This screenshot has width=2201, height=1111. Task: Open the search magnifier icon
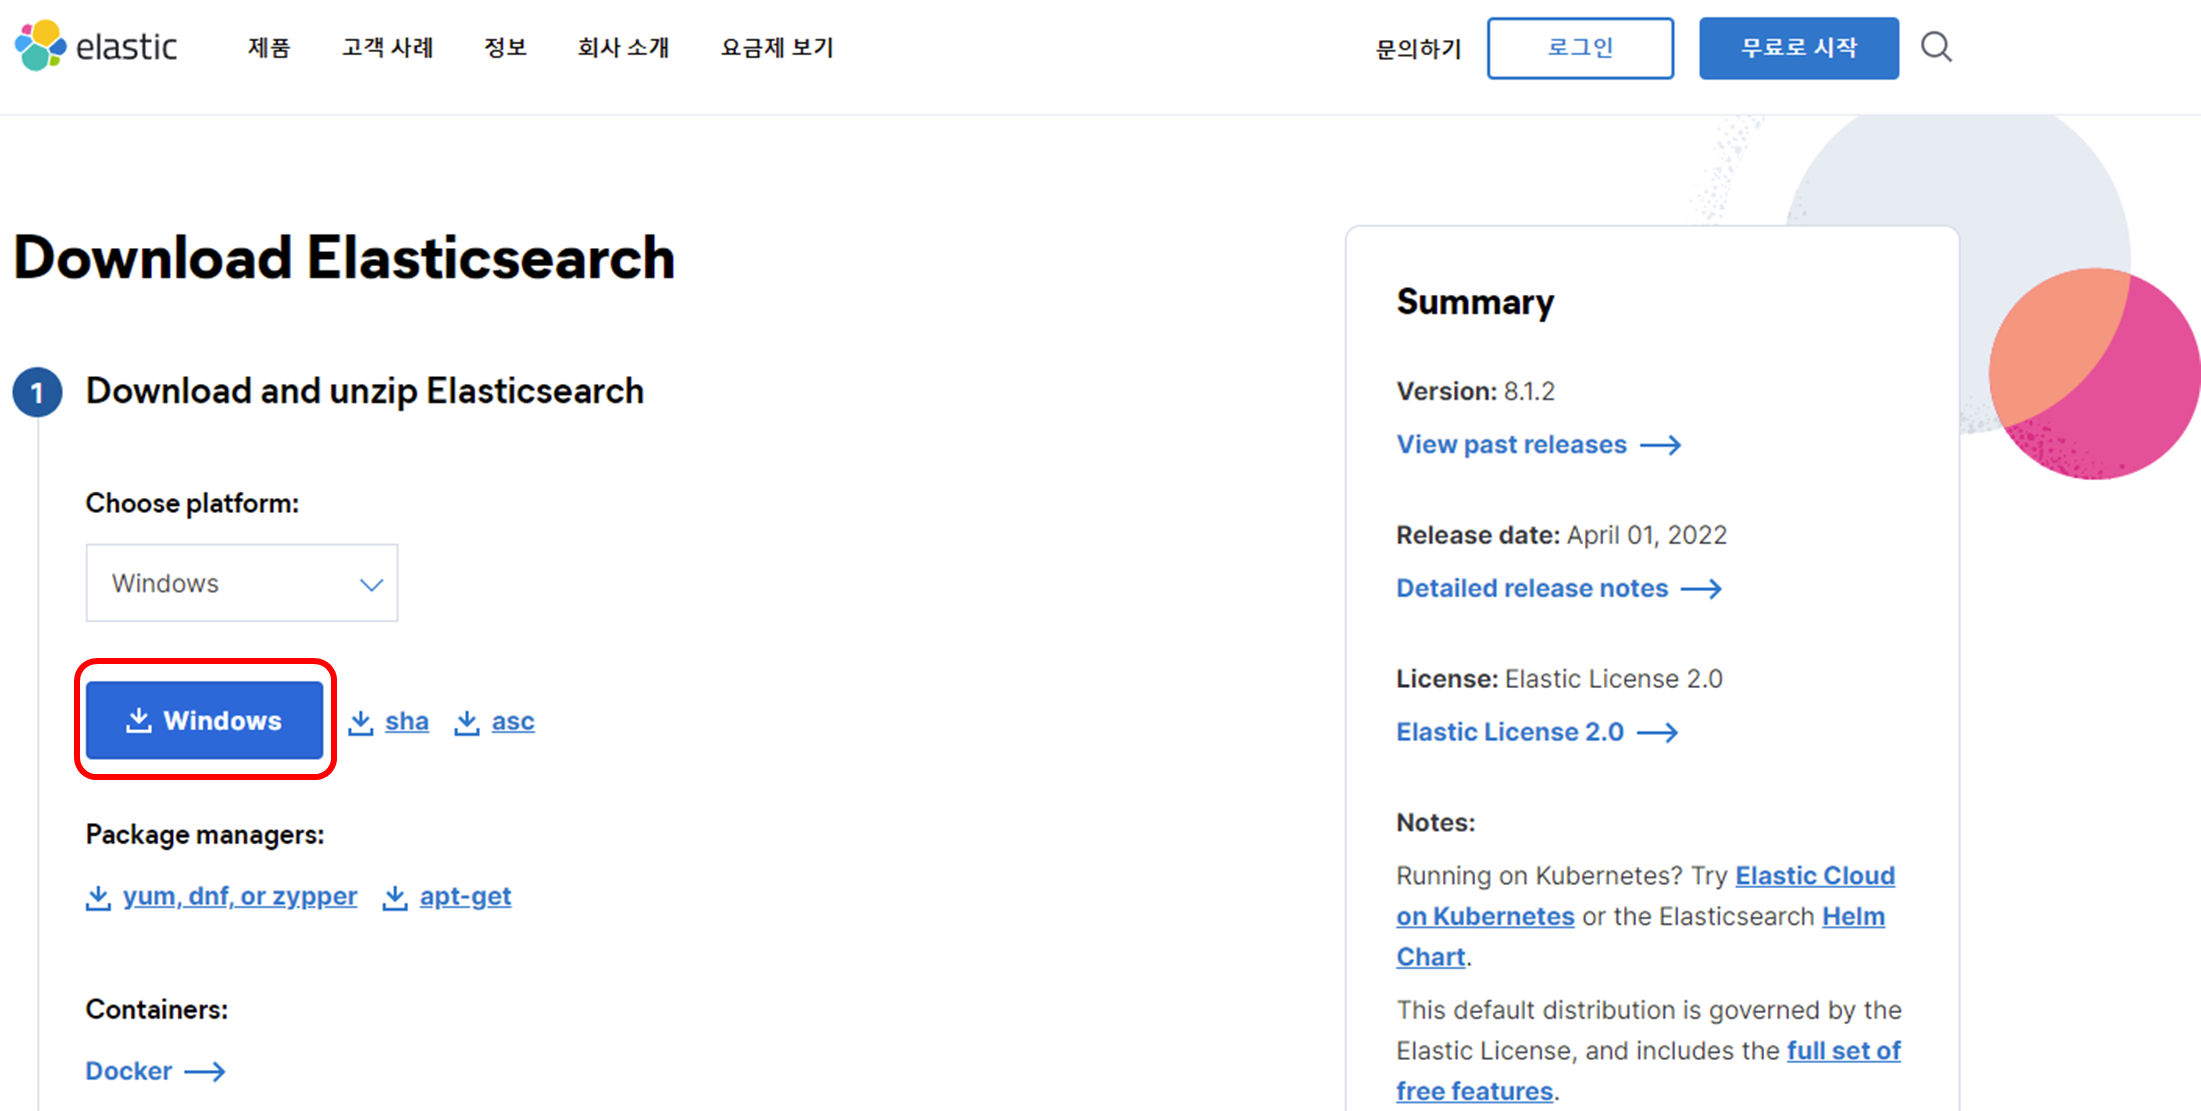1936,47
